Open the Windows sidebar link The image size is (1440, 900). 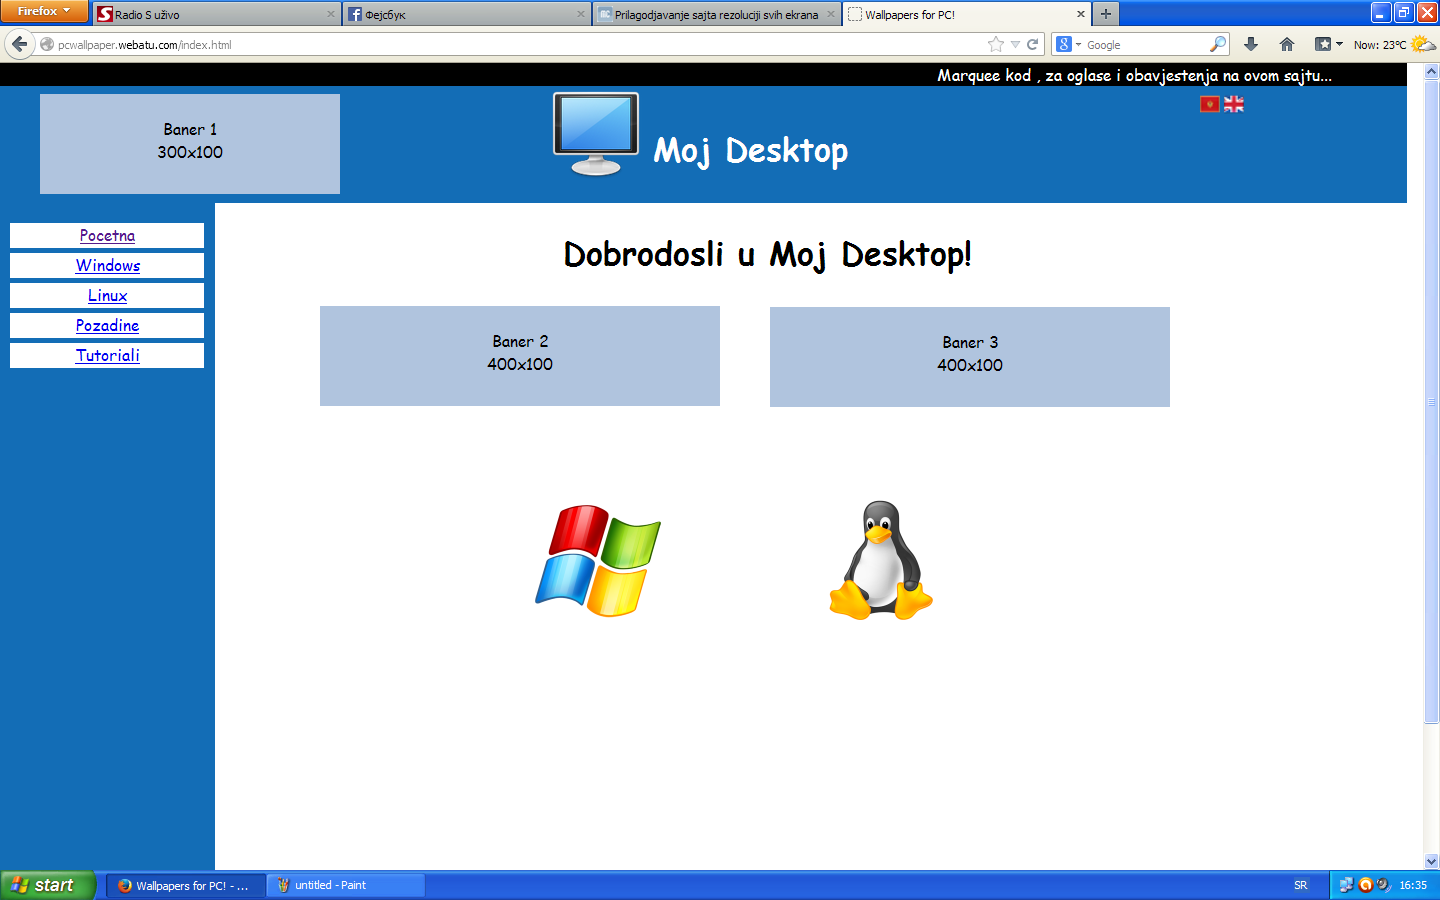108,266
